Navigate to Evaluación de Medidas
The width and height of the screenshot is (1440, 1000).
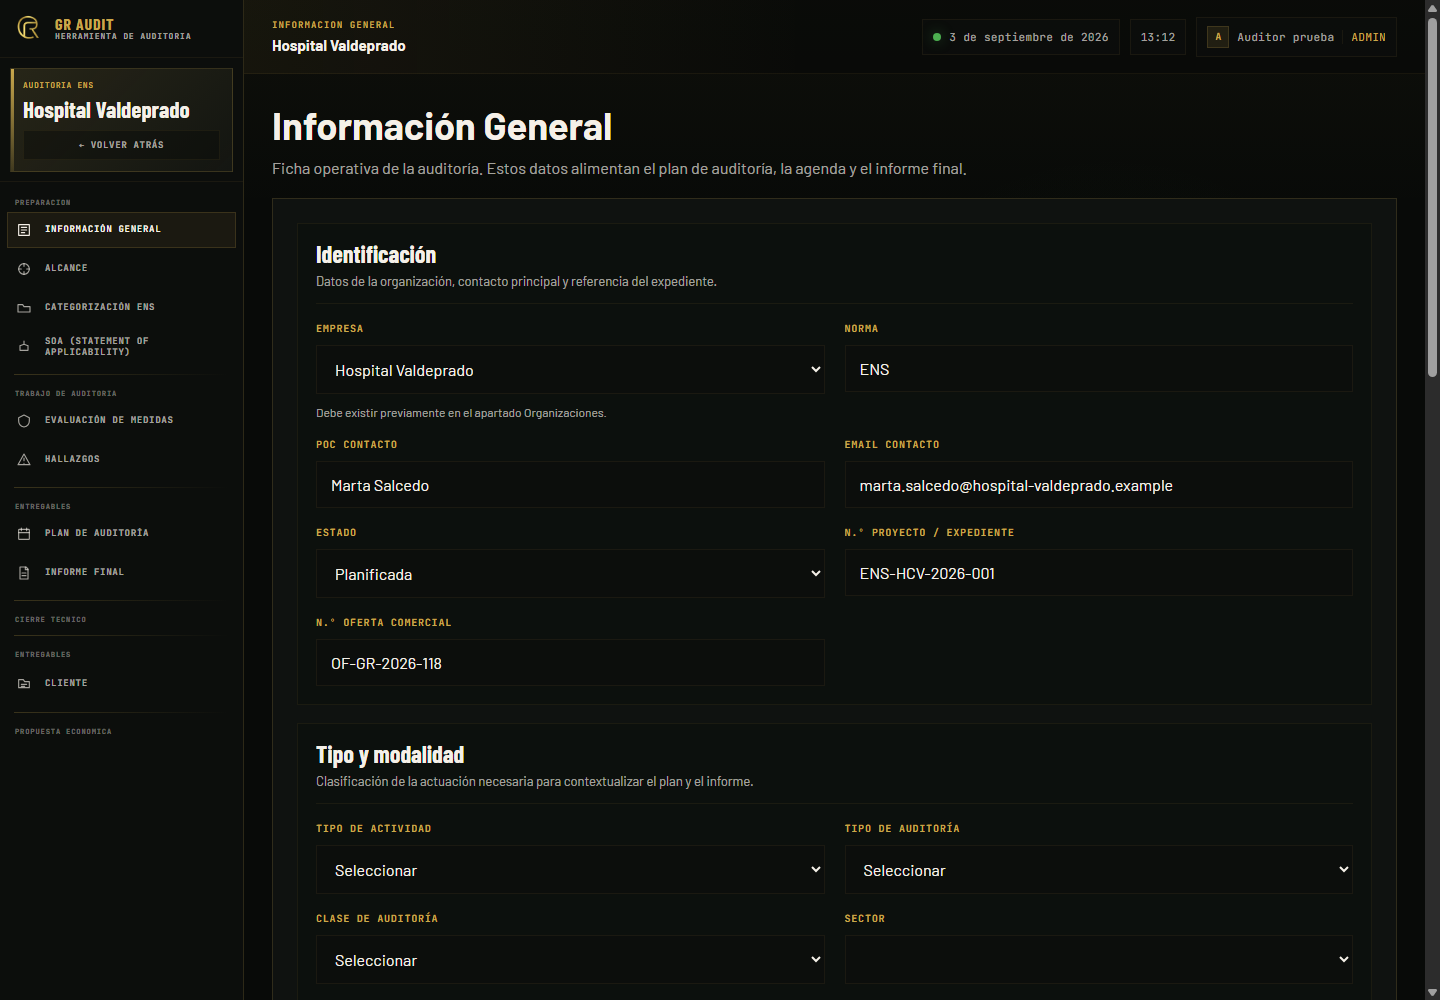pyautogui.click(x=121, y=421)
